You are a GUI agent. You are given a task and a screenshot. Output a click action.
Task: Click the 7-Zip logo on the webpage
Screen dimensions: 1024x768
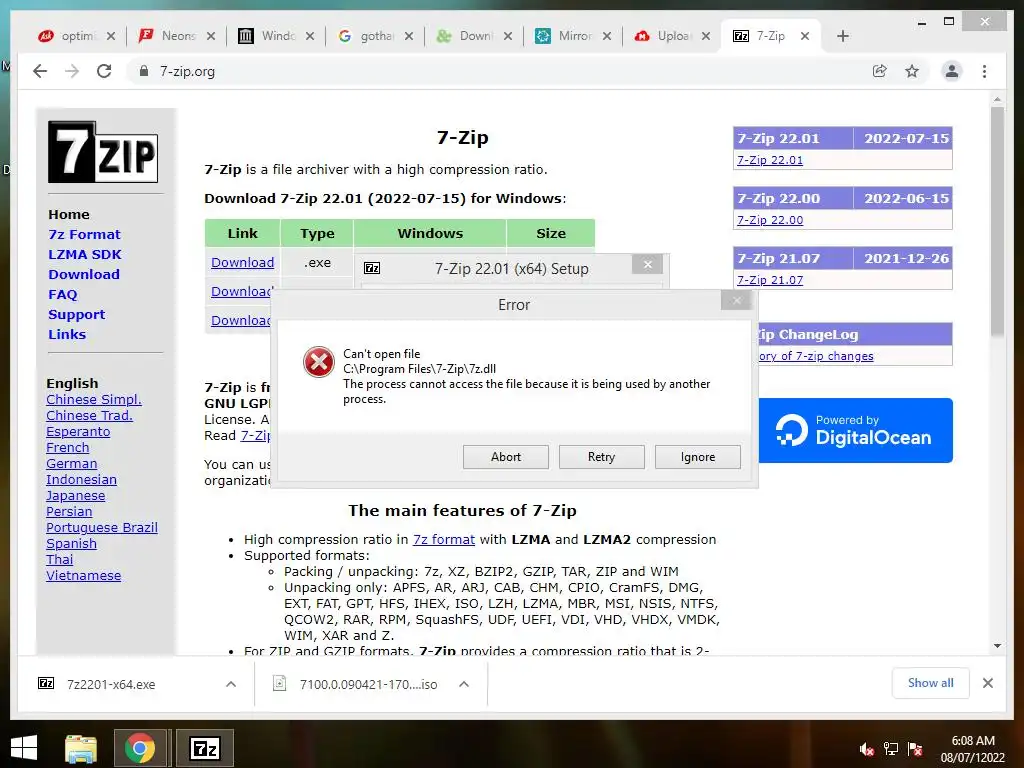pyautogui.click(x=103, y=152)
